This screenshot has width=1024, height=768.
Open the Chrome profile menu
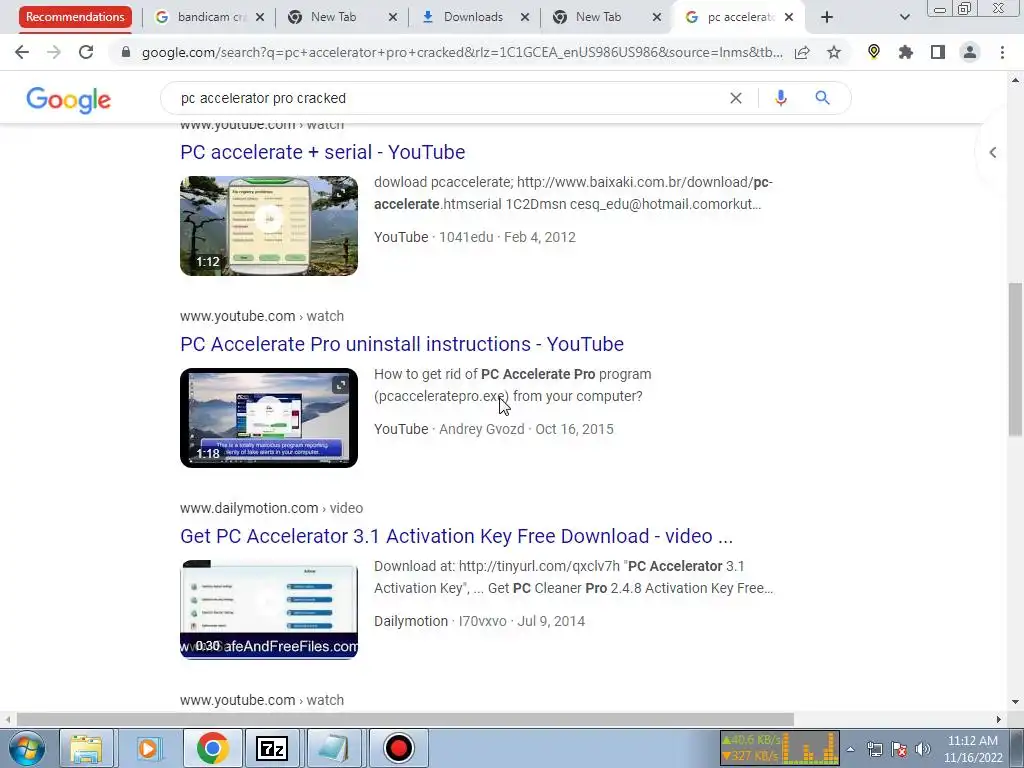coord(970,52)
